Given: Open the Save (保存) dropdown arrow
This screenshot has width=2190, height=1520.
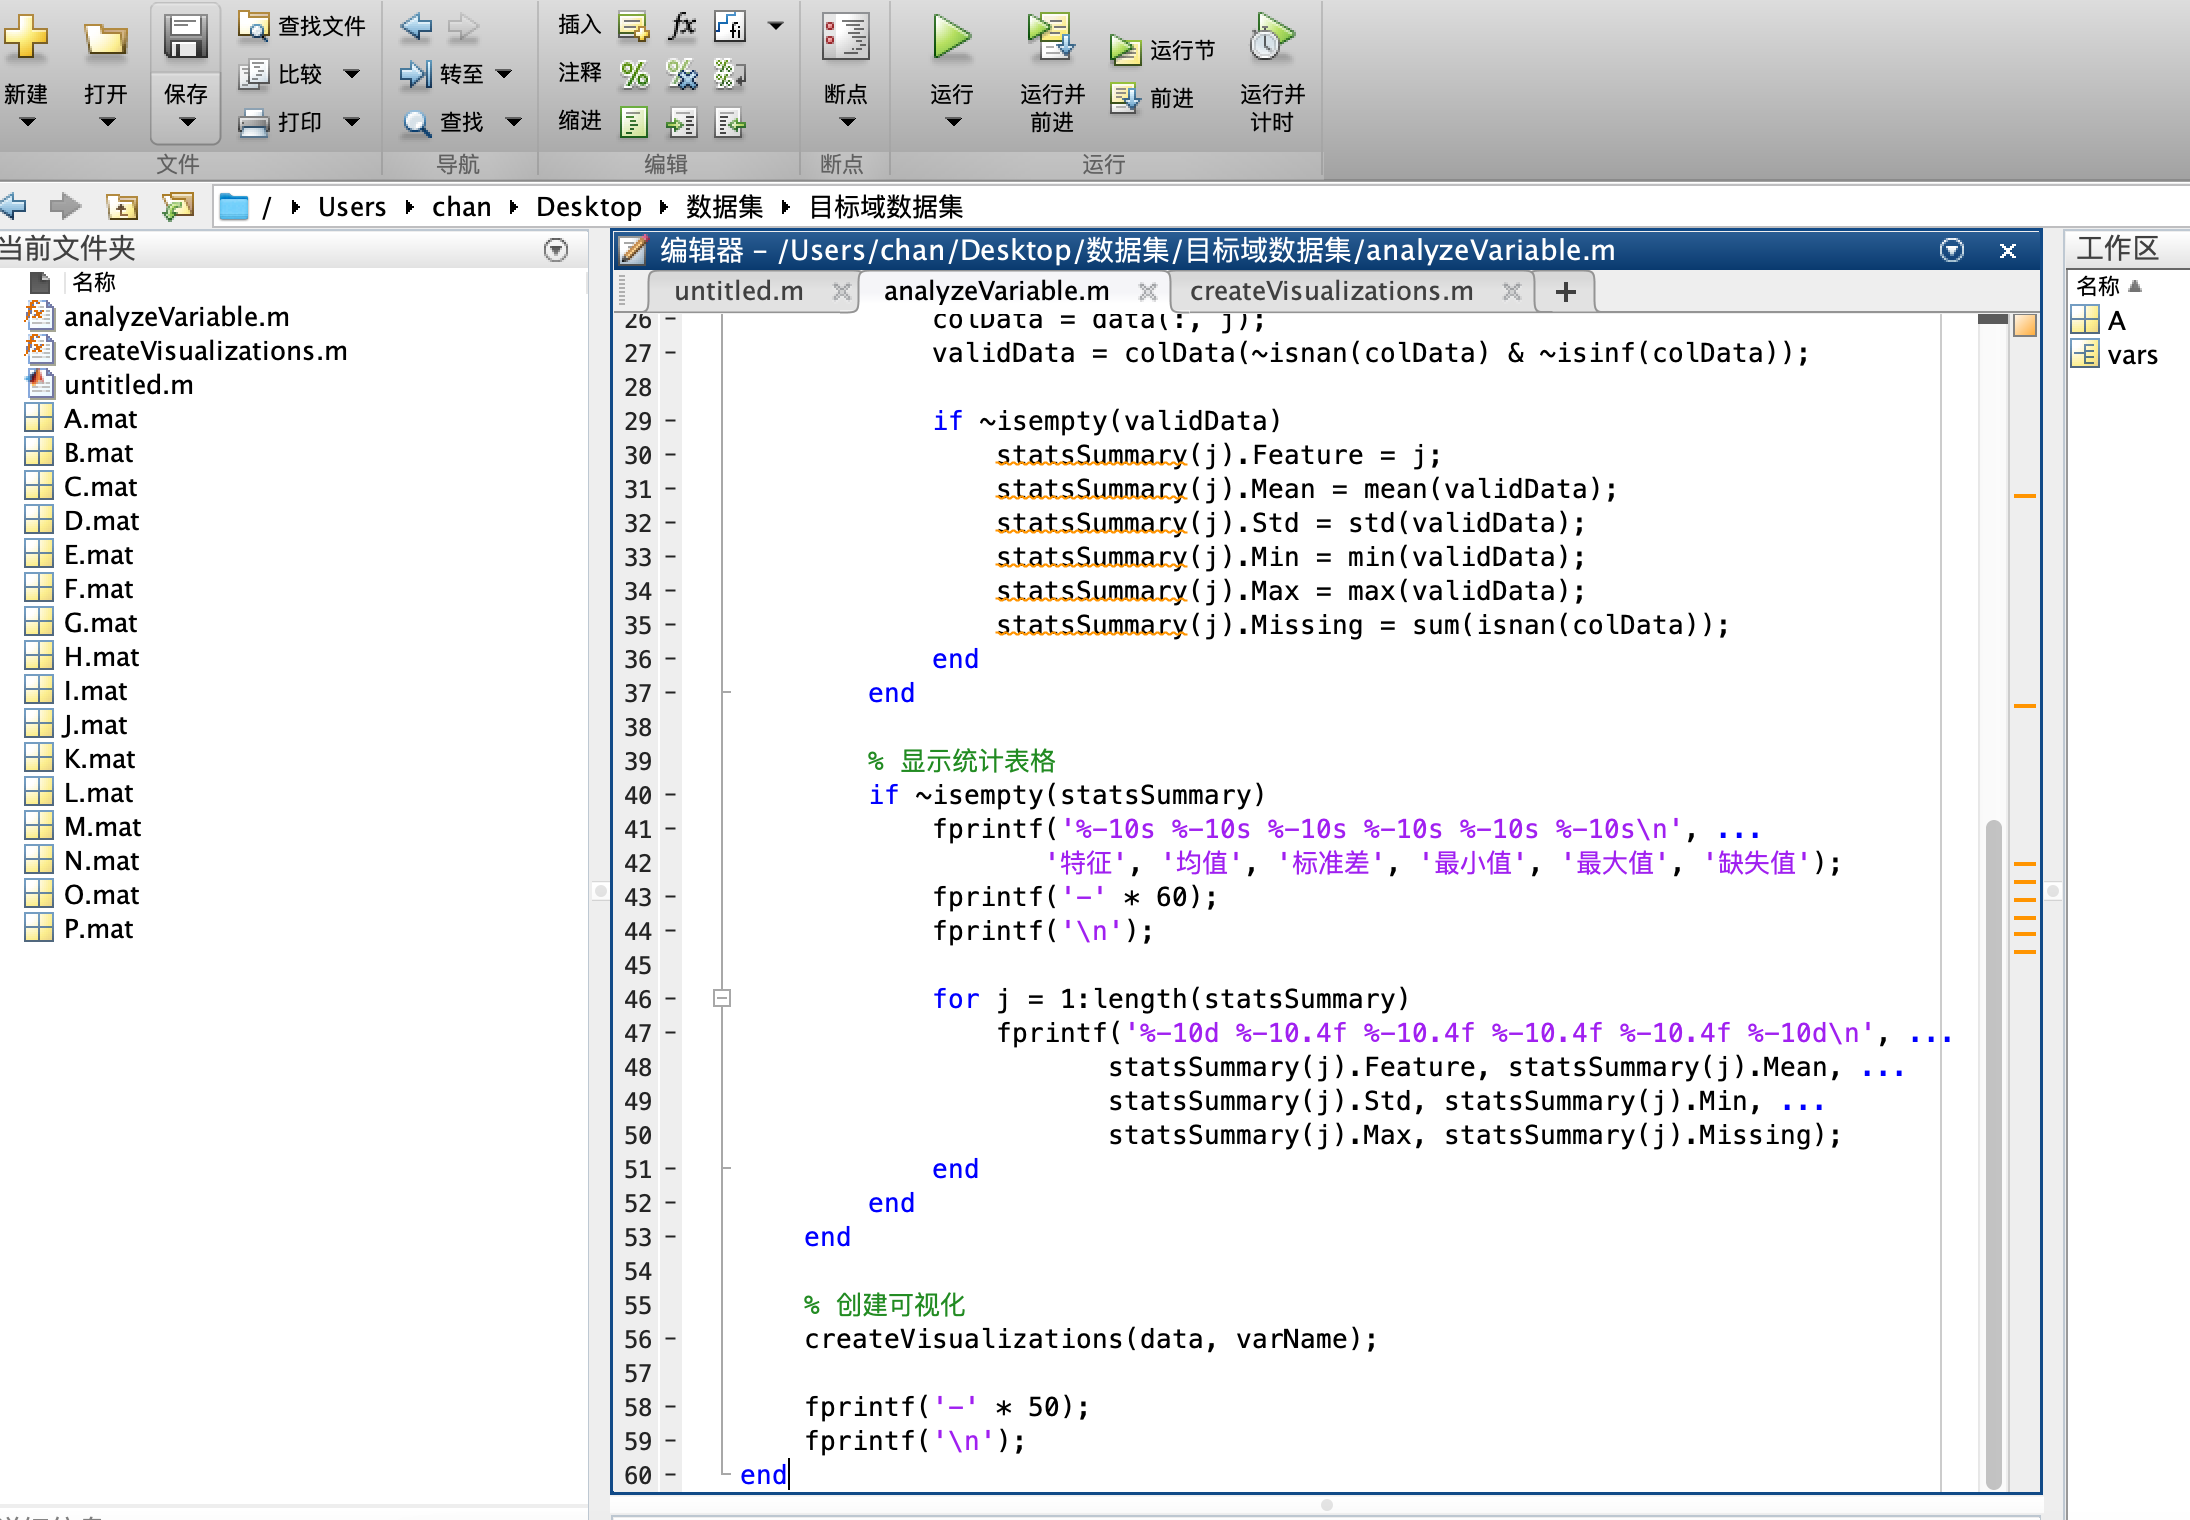Looking at the screenshot, I should [x=187, y=122].
